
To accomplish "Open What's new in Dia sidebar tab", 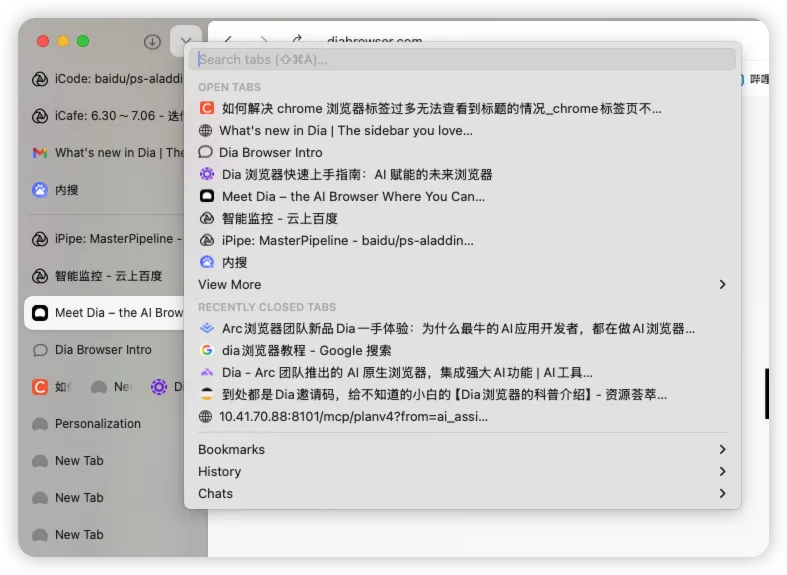I will click(x=105, y=153).
